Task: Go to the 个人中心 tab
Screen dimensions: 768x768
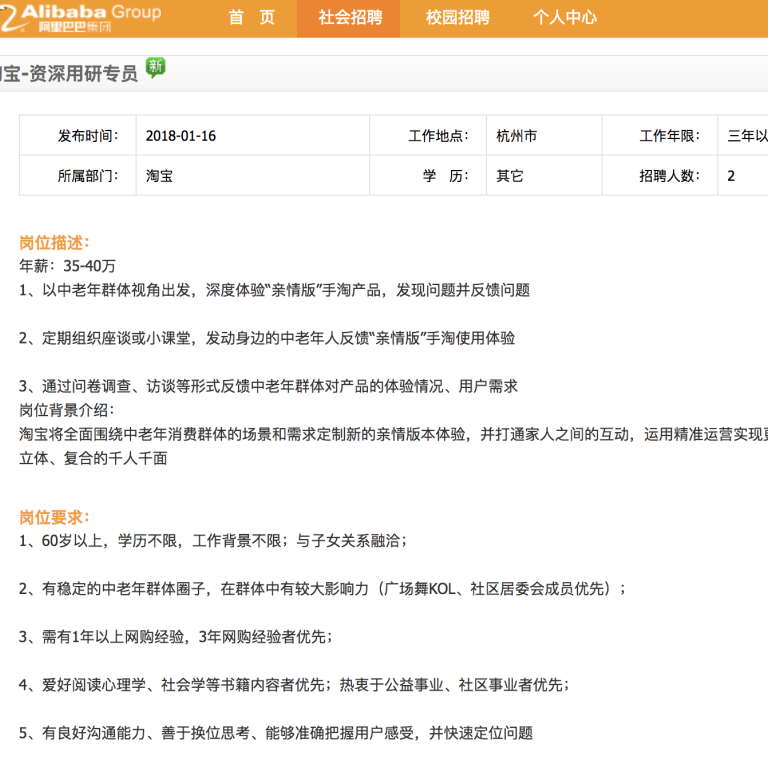Action: point(565,18)
